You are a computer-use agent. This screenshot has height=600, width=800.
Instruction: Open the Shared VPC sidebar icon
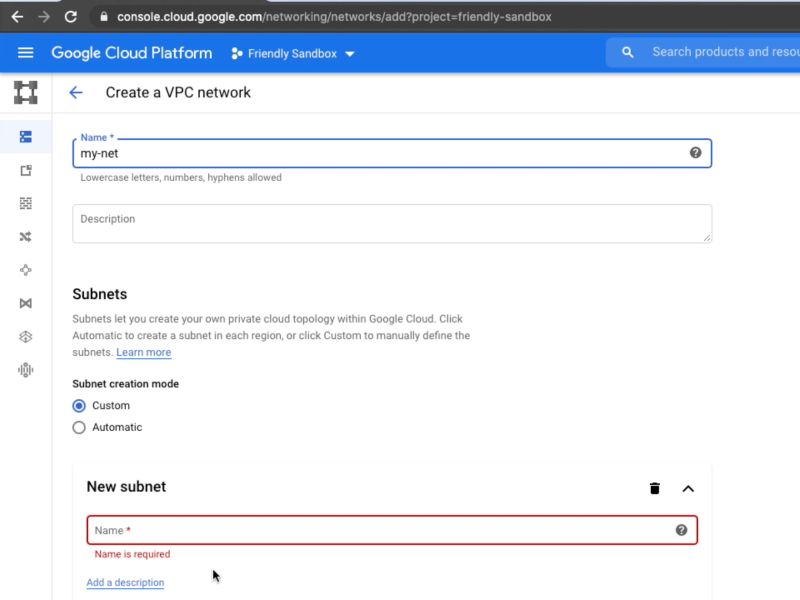point(26,304)
